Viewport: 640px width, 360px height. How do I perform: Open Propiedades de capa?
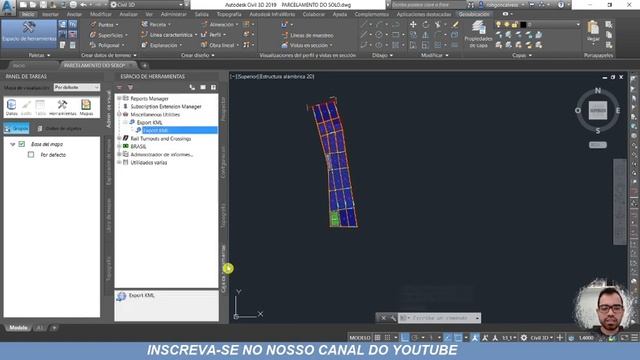(x=478, y=34)
